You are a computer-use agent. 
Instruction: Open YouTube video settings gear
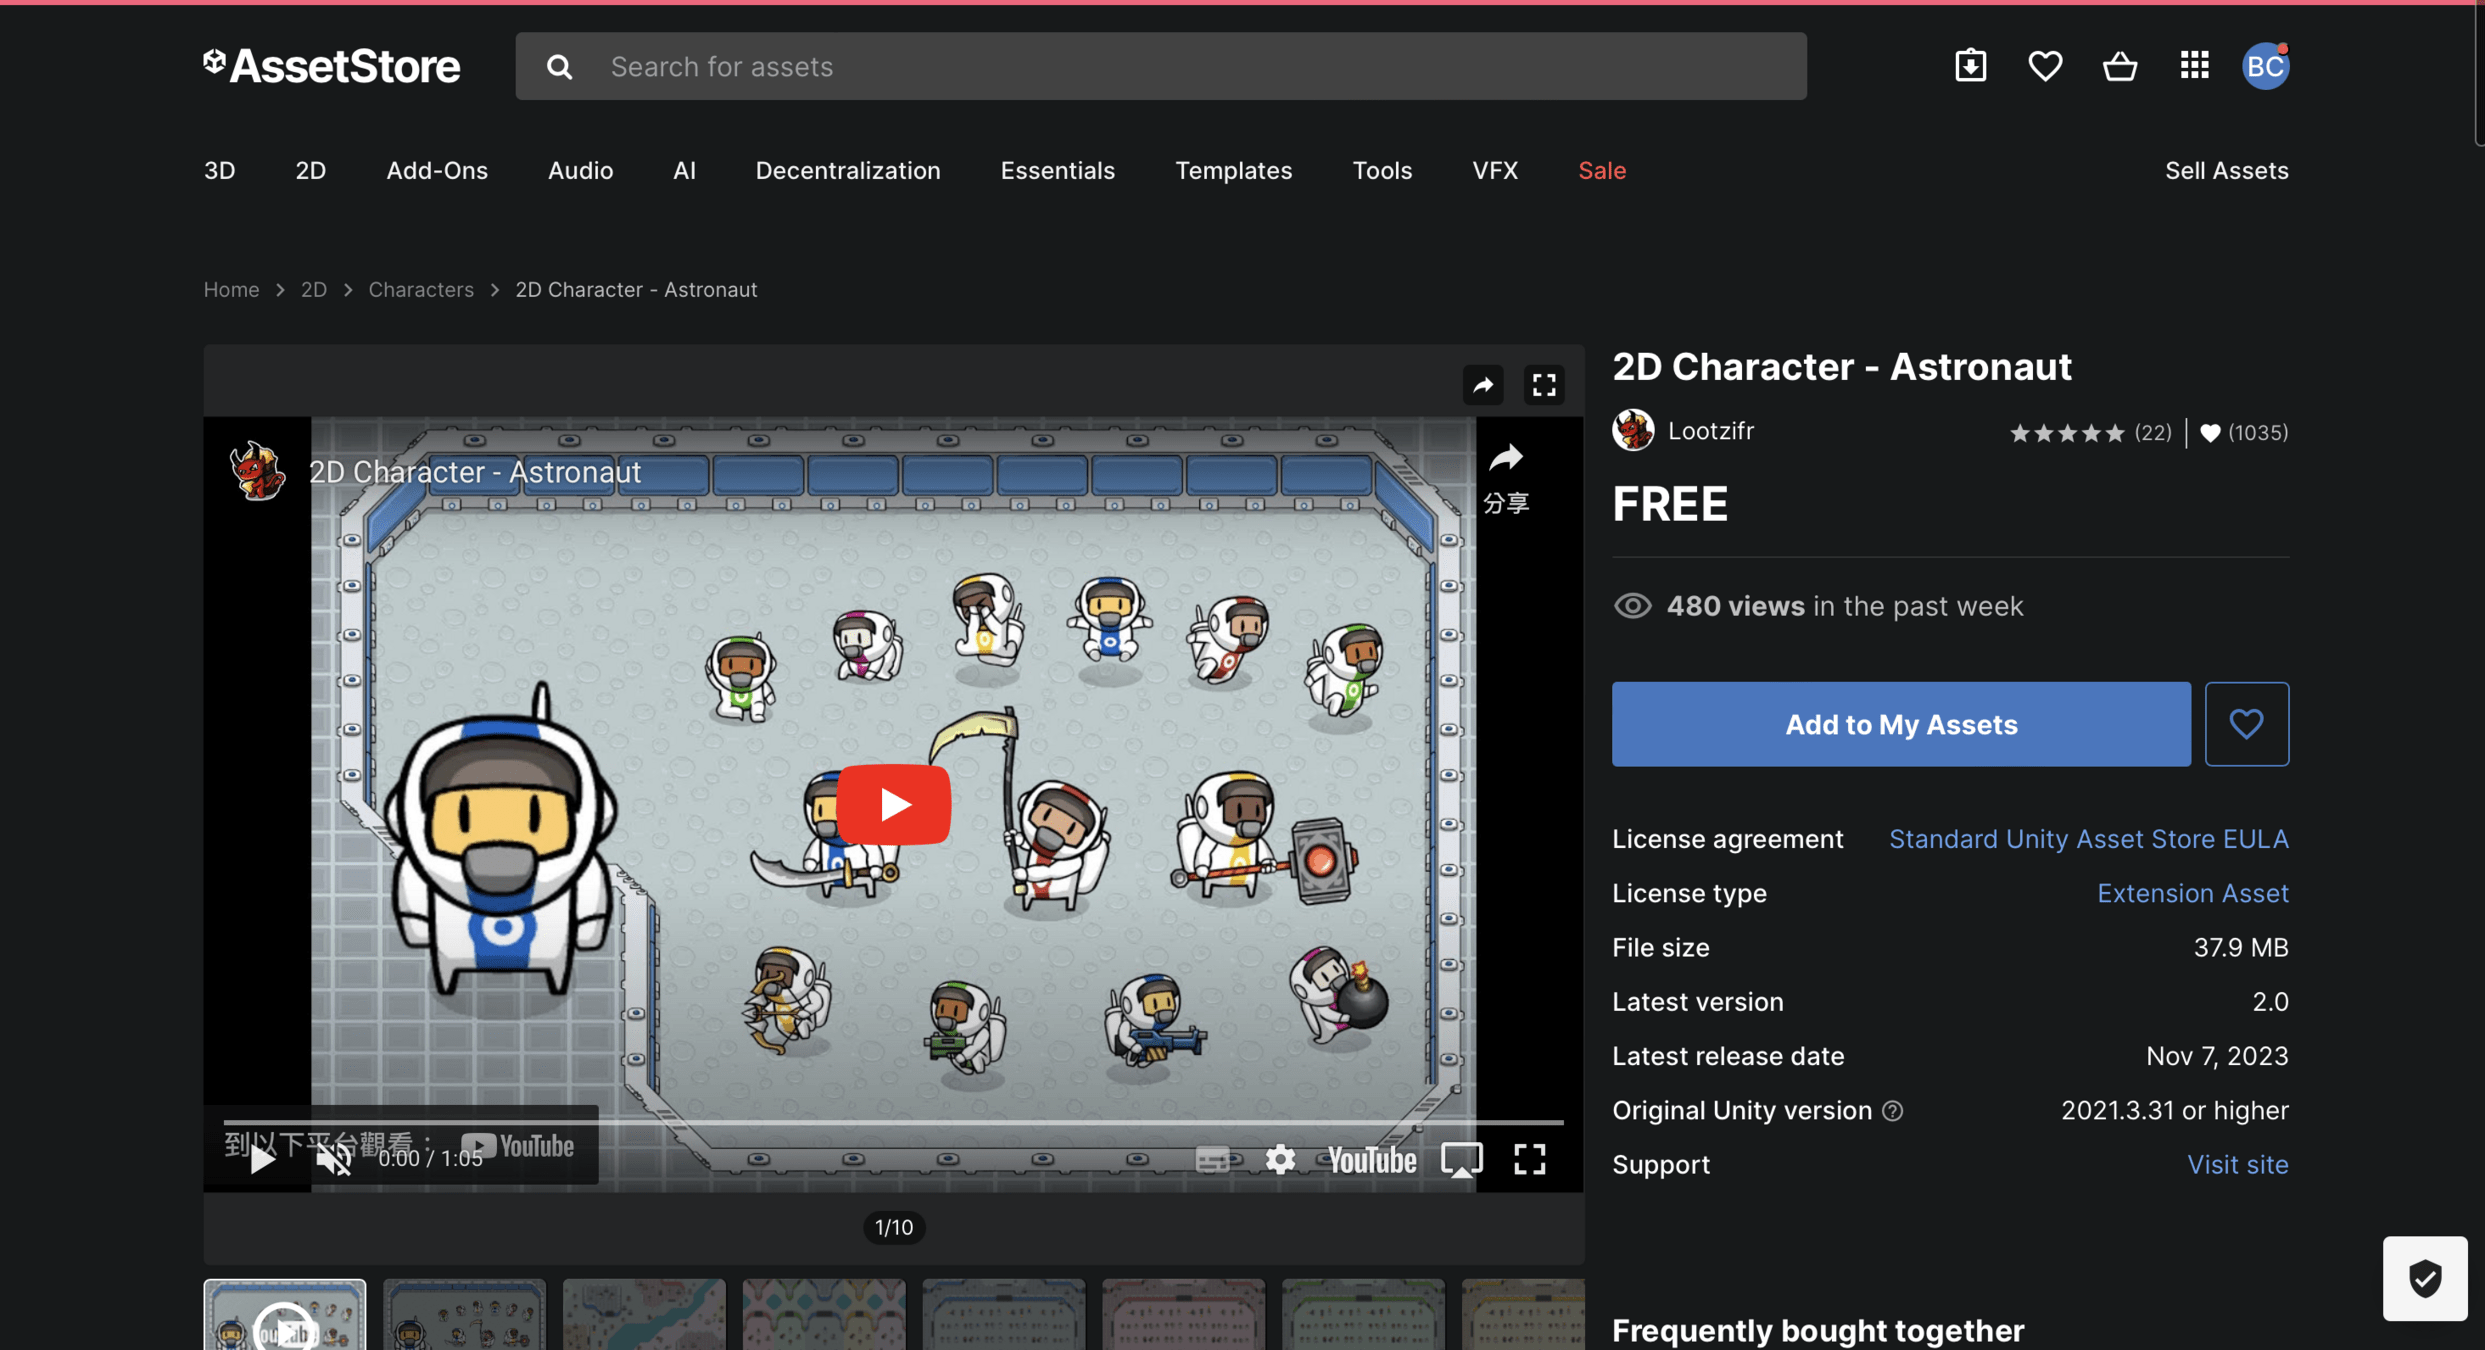click(1280, 1159)
